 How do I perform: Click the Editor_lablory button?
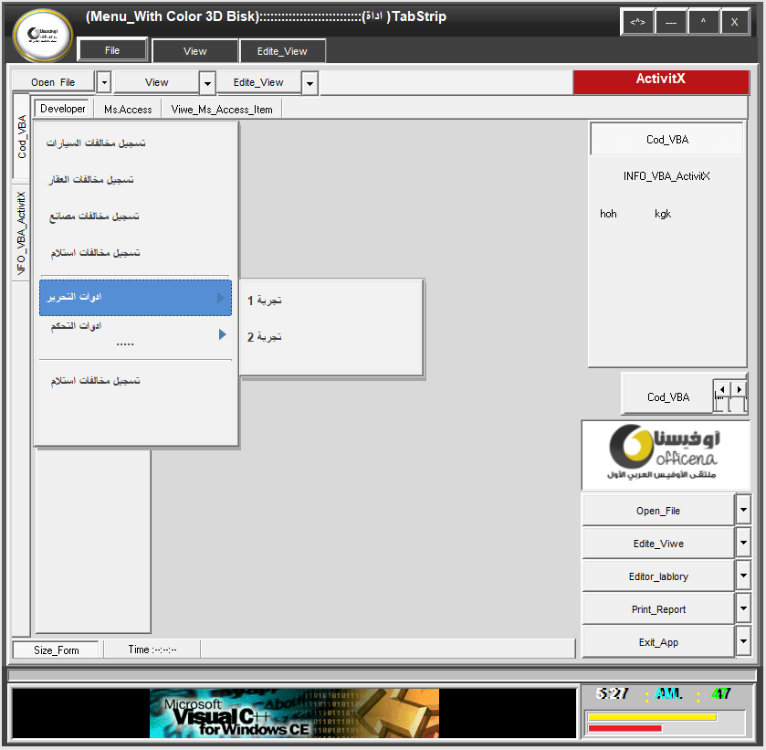(x=657, y=576)
